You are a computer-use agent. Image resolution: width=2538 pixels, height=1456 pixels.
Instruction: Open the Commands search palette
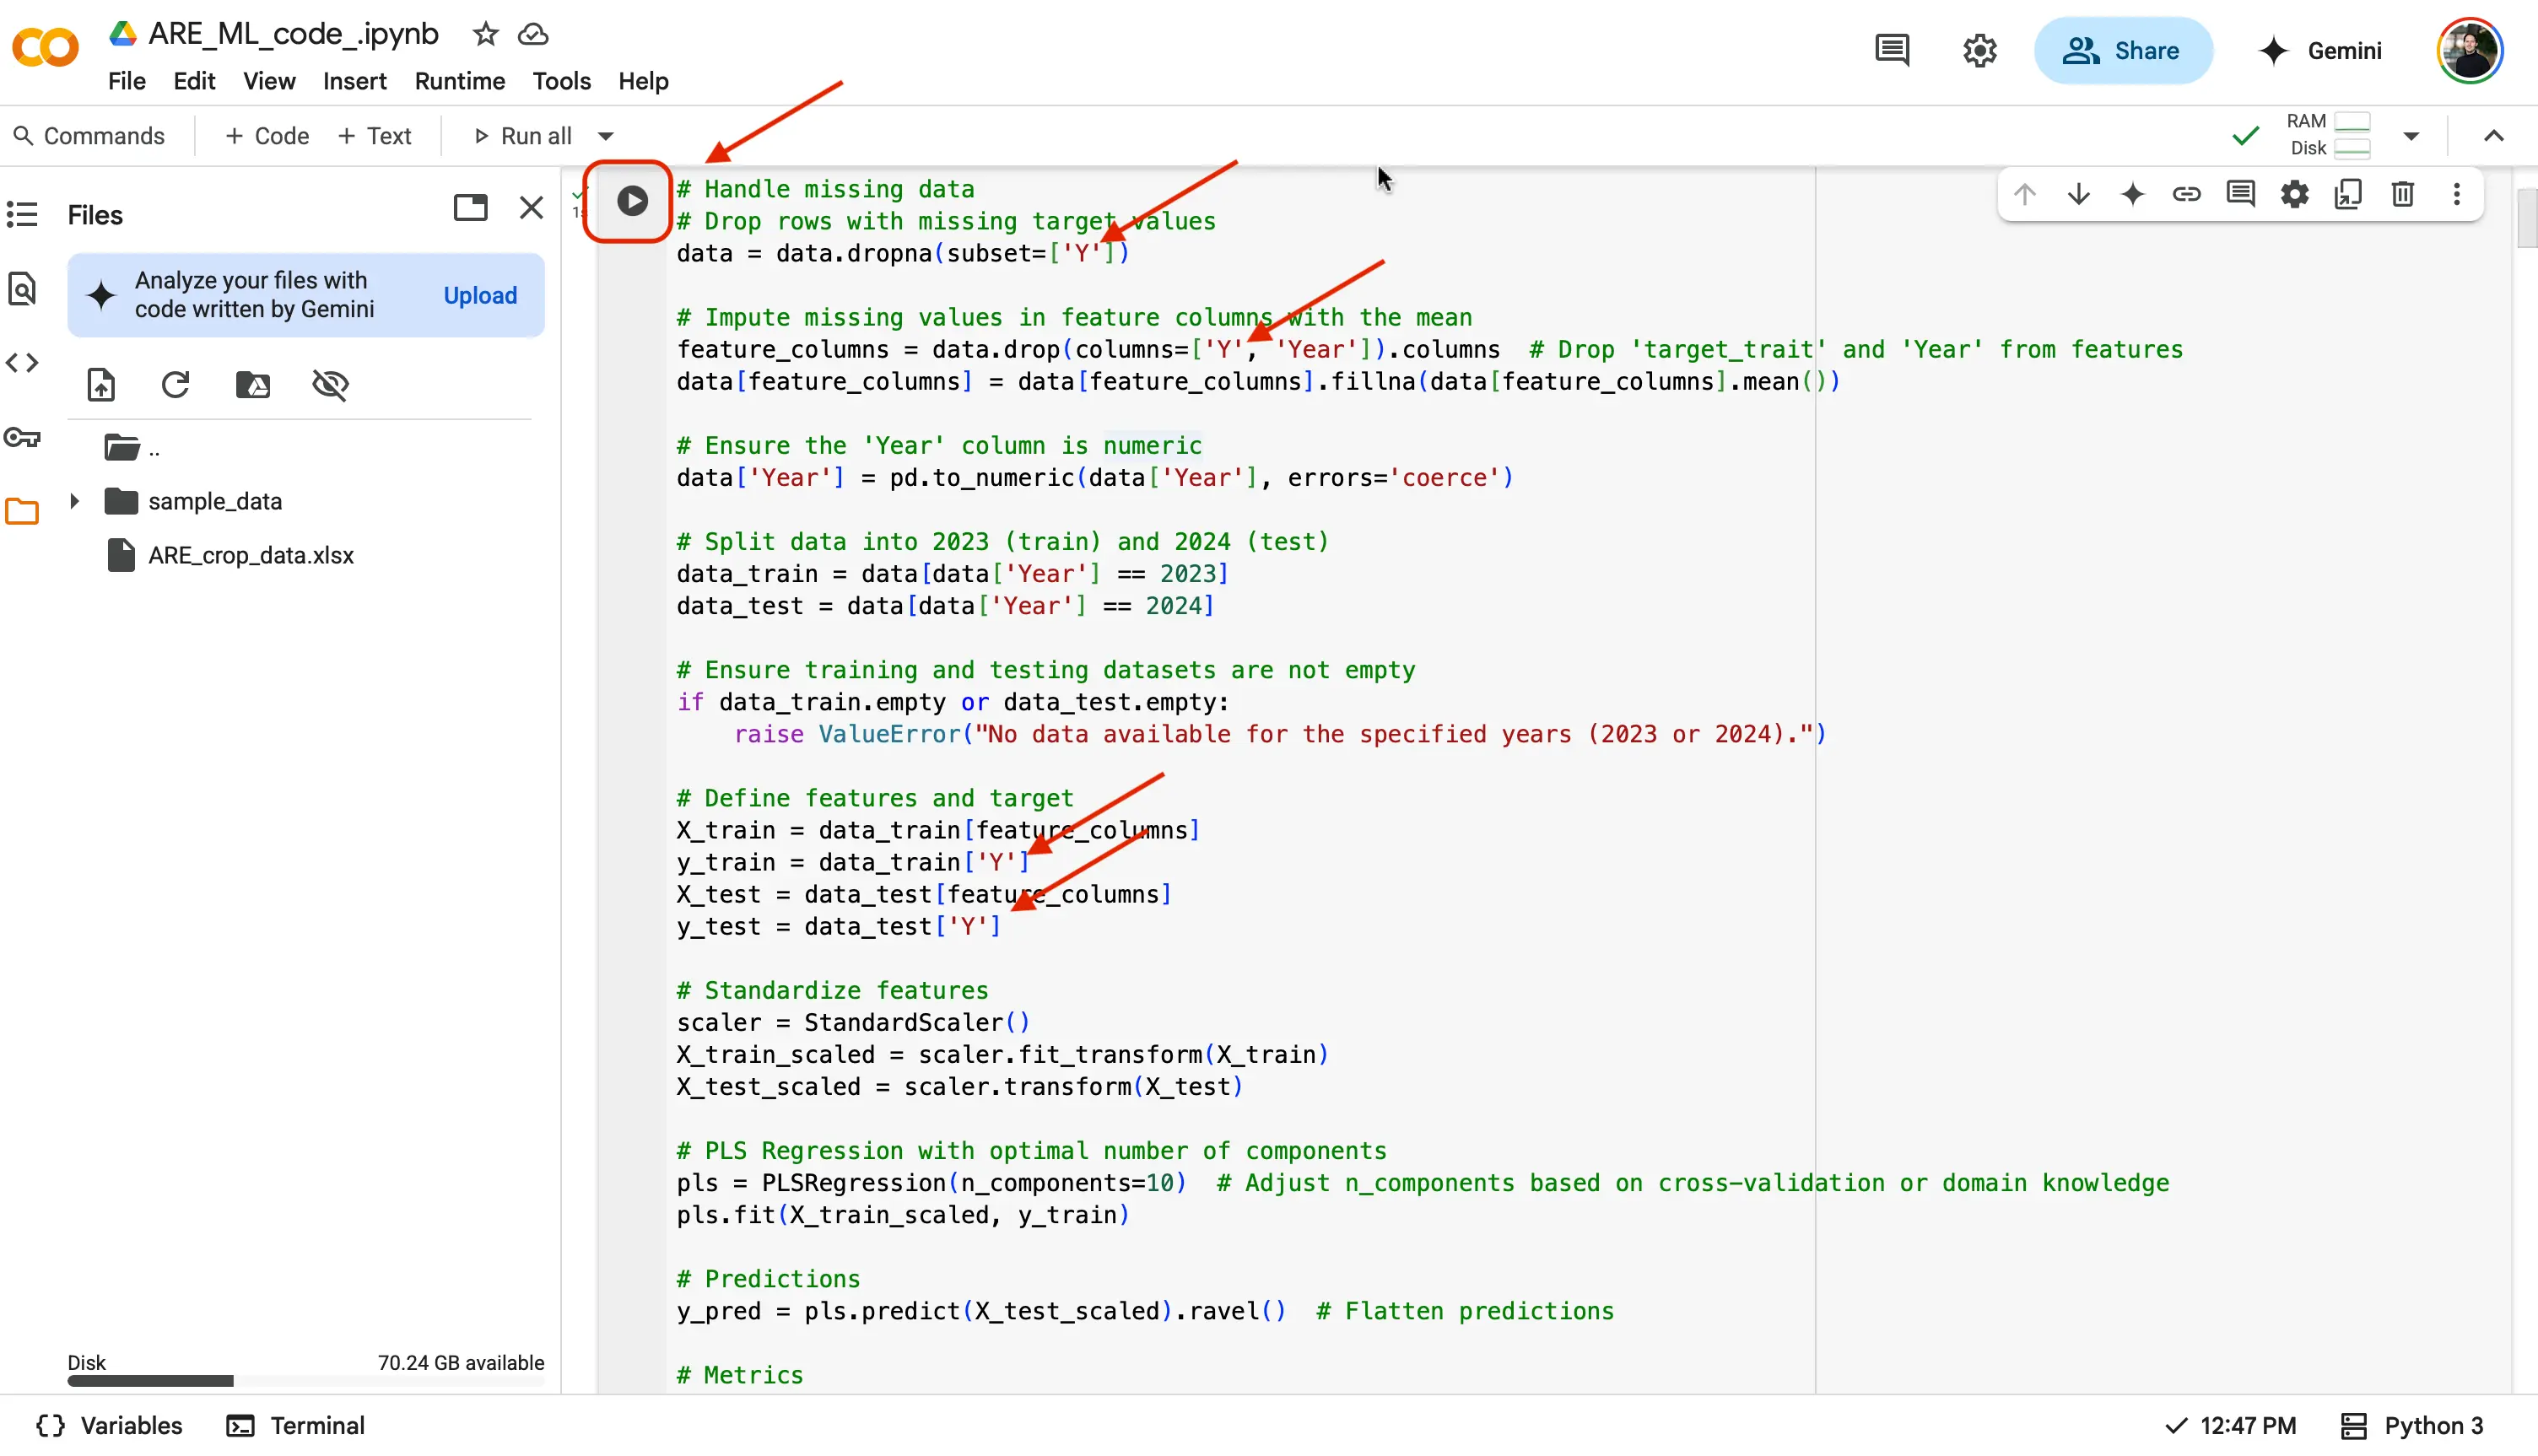click(89, 136)
